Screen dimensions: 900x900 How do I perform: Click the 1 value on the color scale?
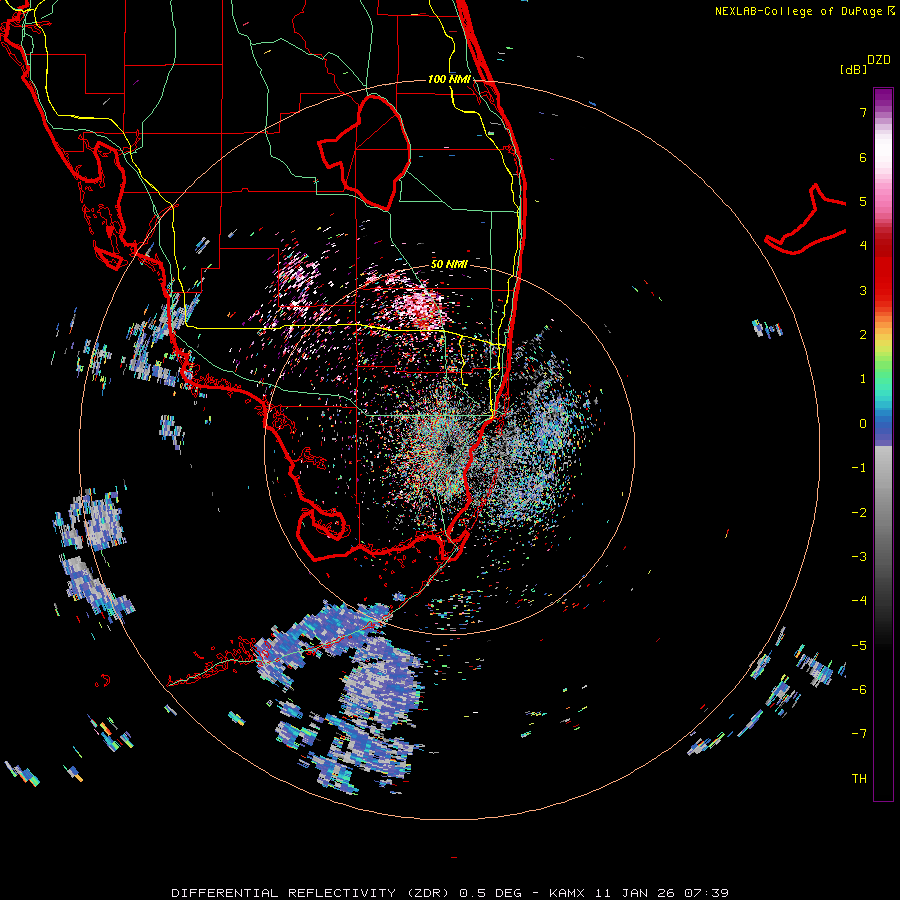(863, 379)
